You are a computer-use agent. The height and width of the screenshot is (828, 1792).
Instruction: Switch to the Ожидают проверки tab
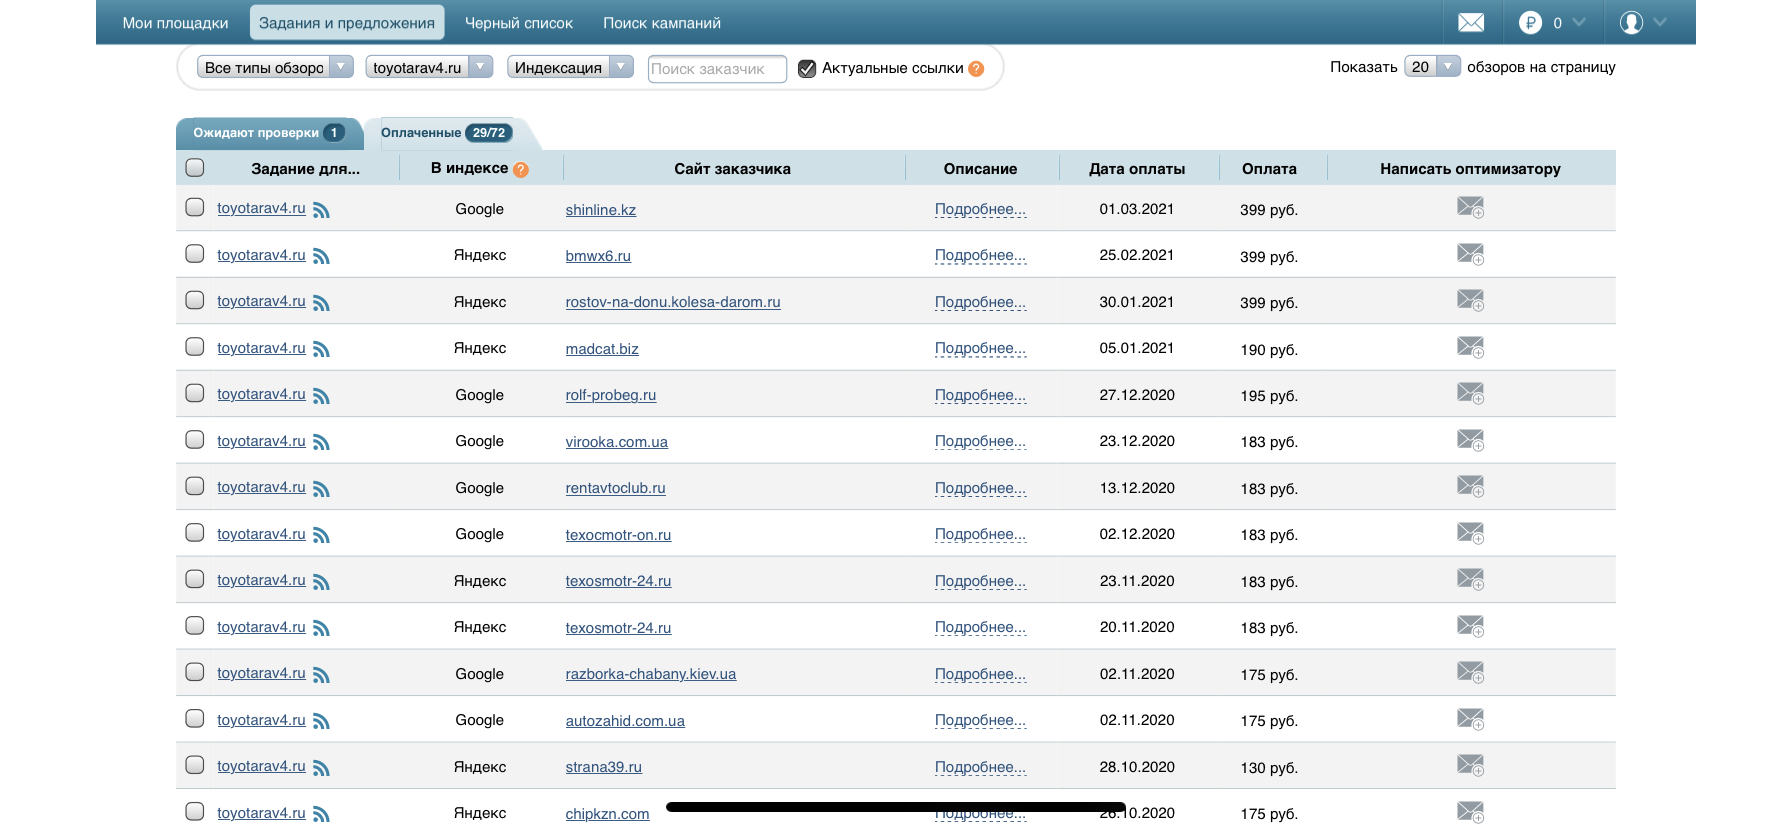(267, 133)
